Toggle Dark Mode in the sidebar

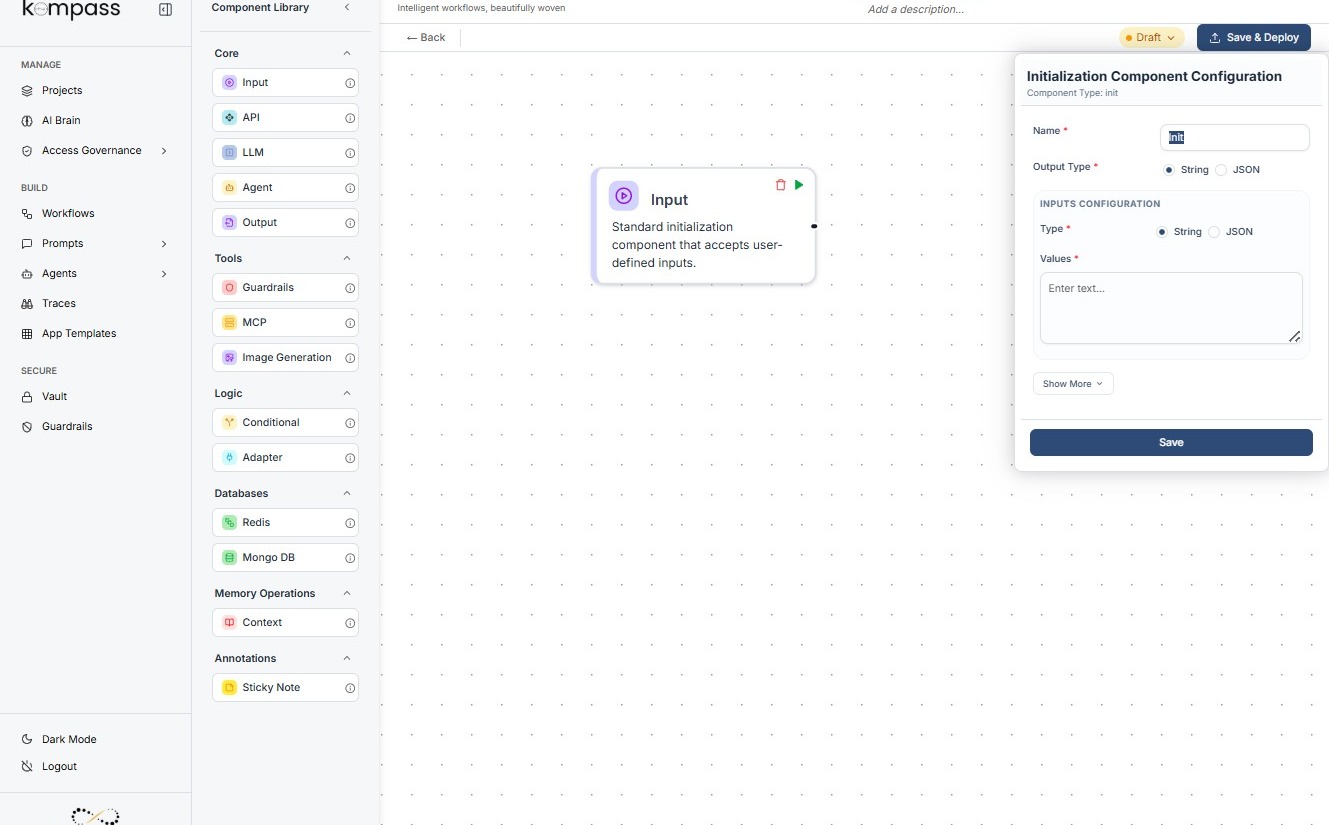[59, 739]
